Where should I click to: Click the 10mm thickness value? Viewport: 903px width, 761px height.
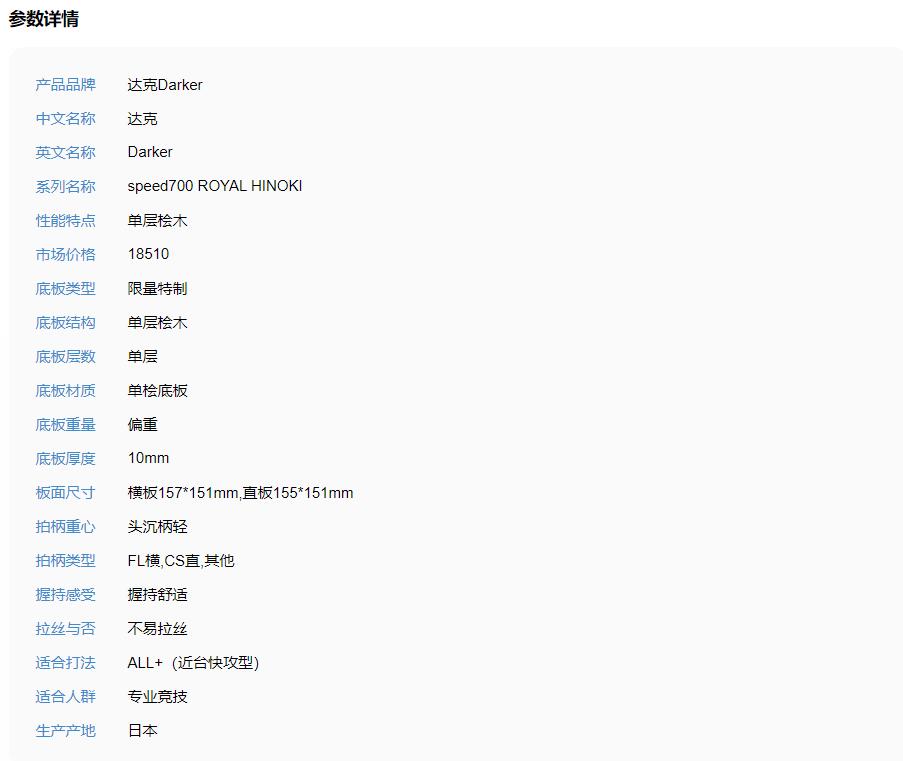[149, 458]
